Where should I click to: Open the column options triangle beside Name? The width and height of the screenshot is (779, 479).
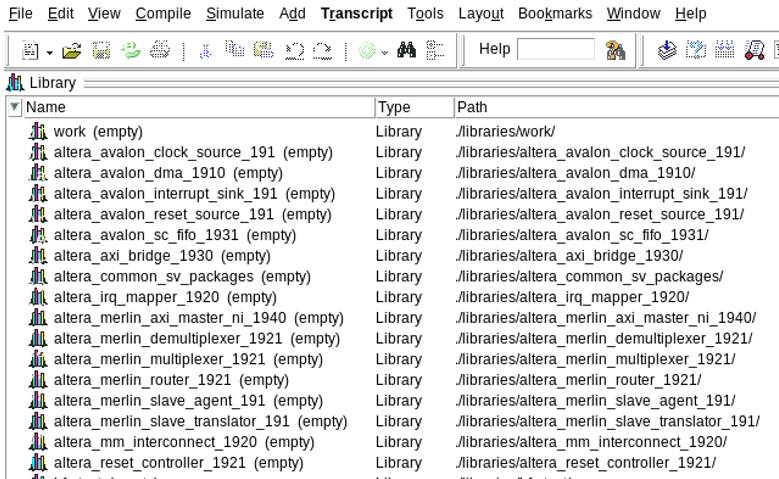[x=14, y=107]
